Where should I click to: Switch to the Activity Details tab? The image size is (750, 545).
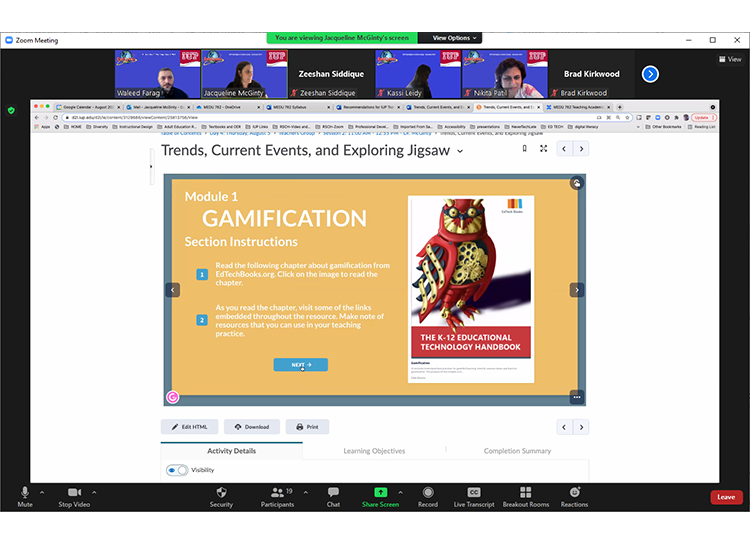tap(232, 451)
